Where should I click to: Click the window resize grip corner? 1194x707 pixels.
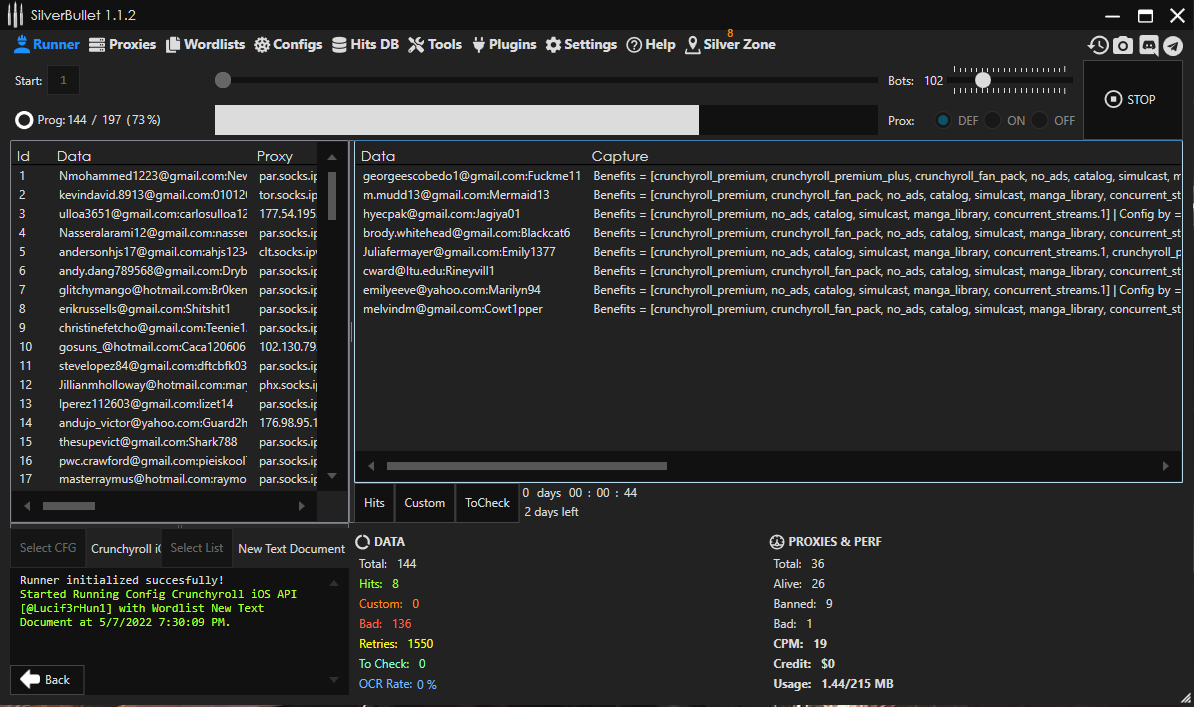pos(1185,698)
